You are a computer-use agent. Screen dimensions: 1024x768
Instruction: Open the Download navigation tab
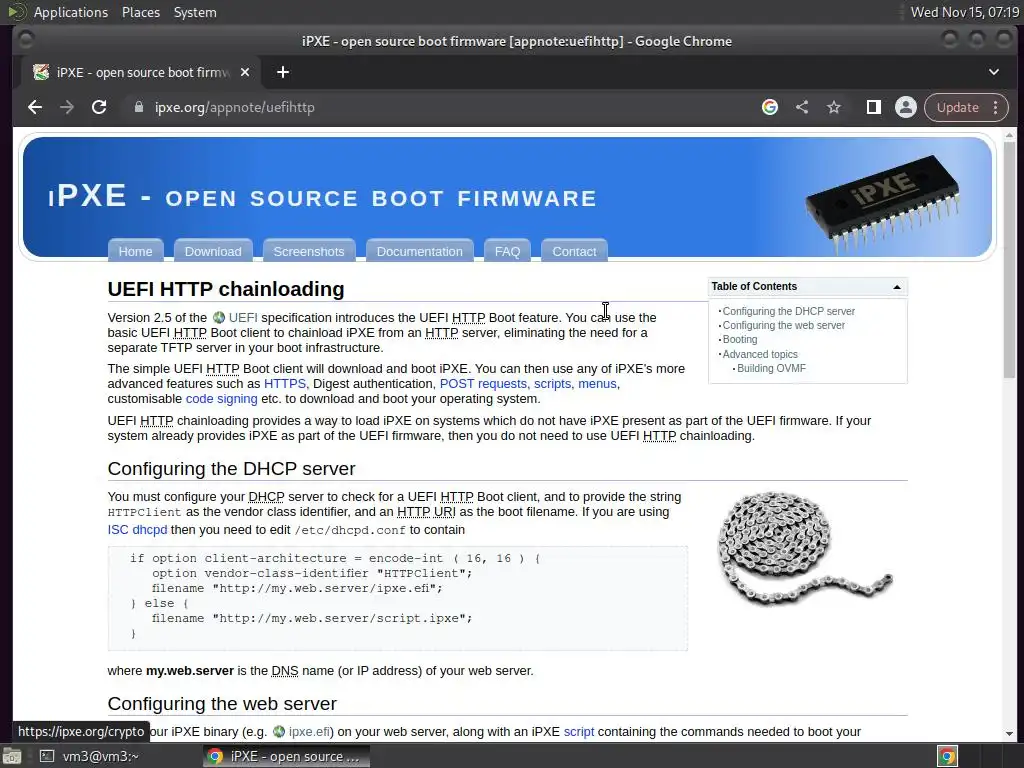213,251
